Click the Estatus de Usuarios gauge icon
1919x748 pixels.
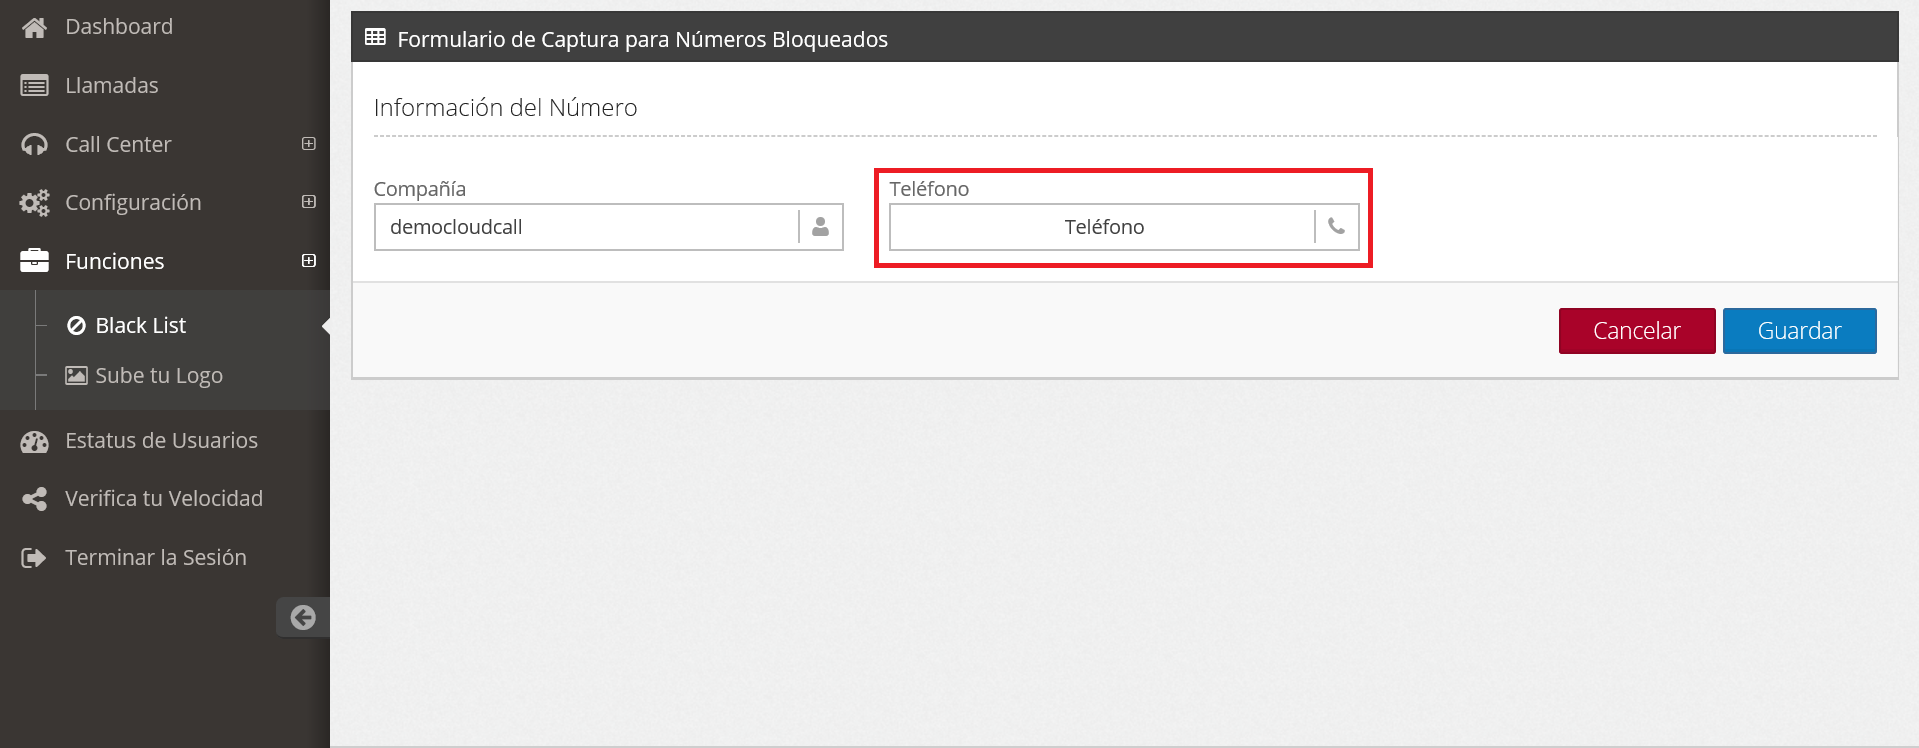coord(34,441)
